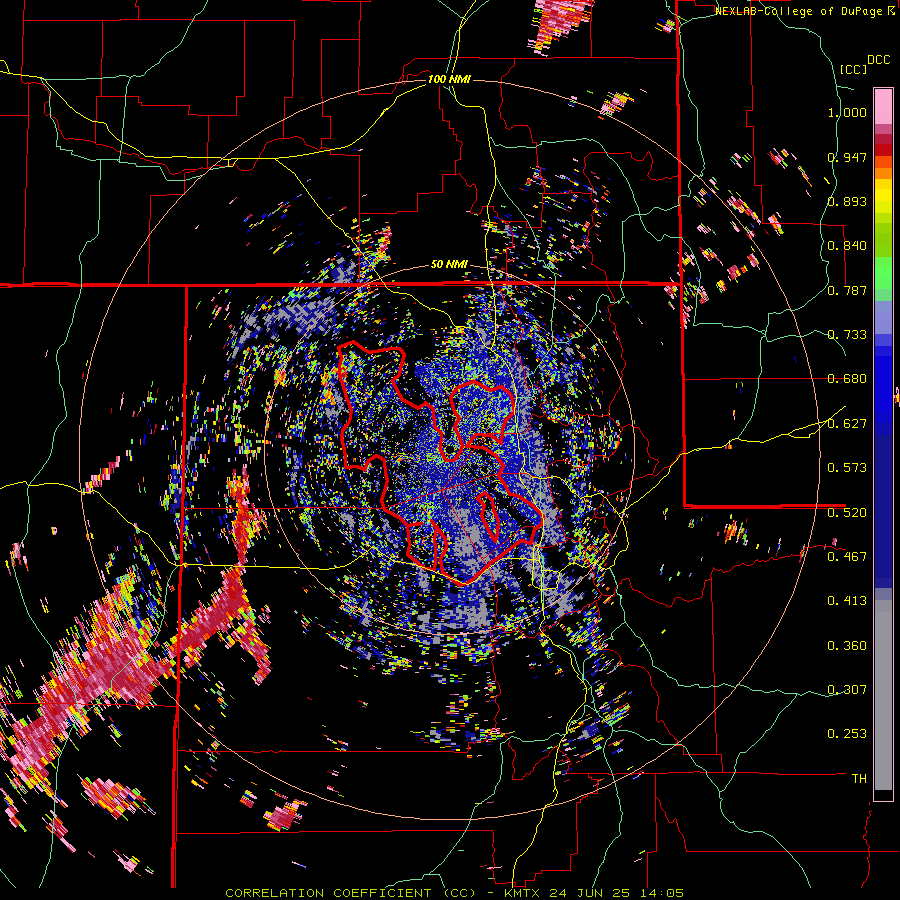Click the 0.467 color scale value
900x900 pixels.
pos(847,557)
